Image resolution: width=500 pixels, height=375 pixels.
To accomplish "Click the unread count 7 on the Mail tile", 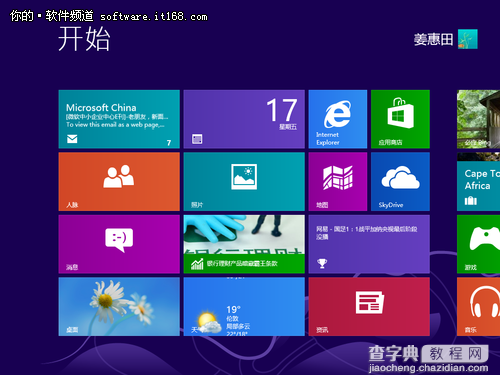I will (x=169, y=143).
